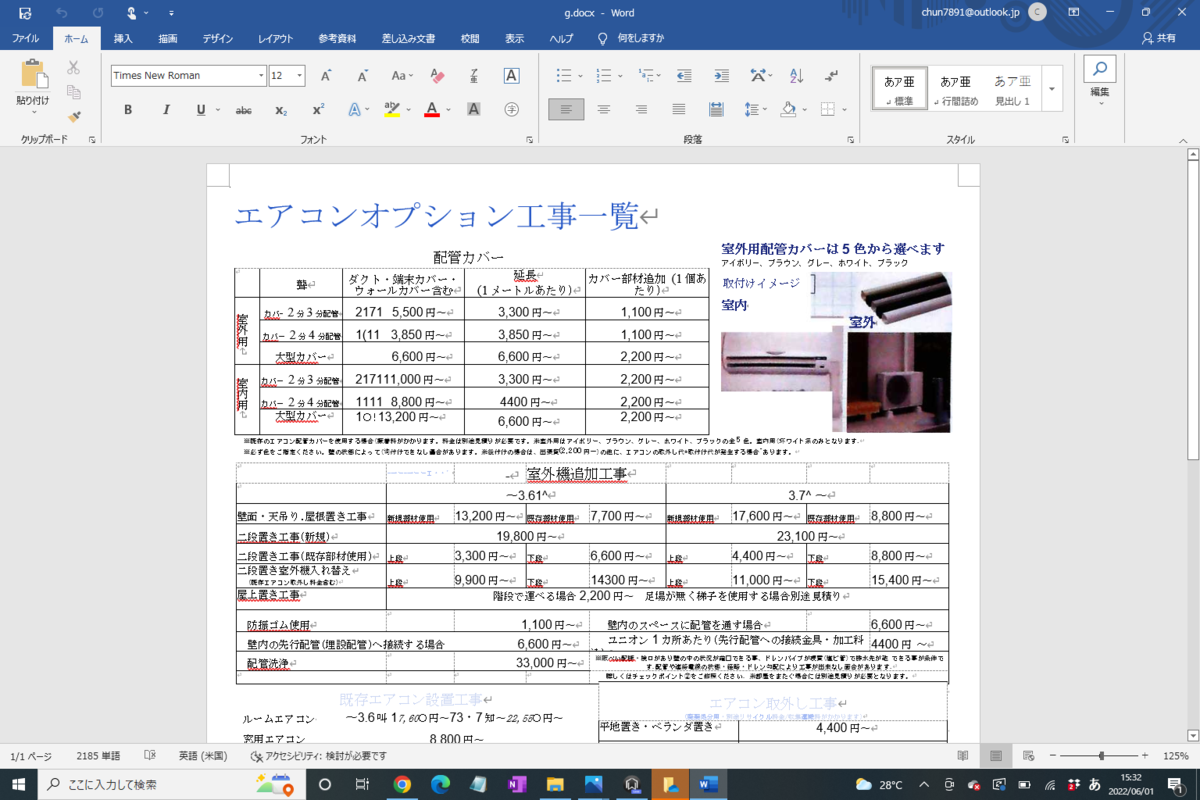Click the character shading icon
This screenshot has width=1200, height=800.
(x=474, y=110)
